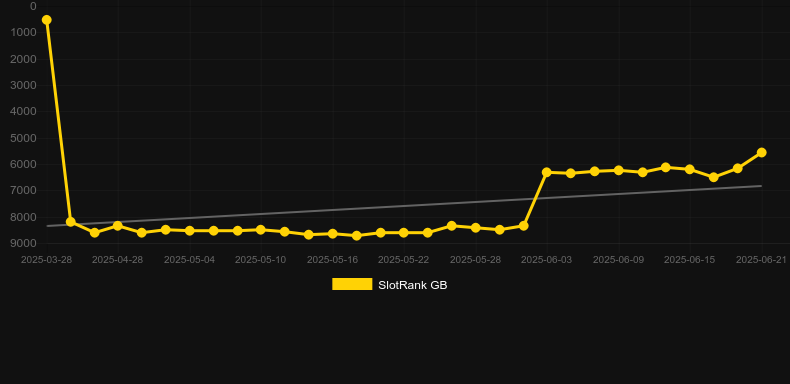
Task: Click the x-axis label 2025-06-09
Action: pos(619,260)
